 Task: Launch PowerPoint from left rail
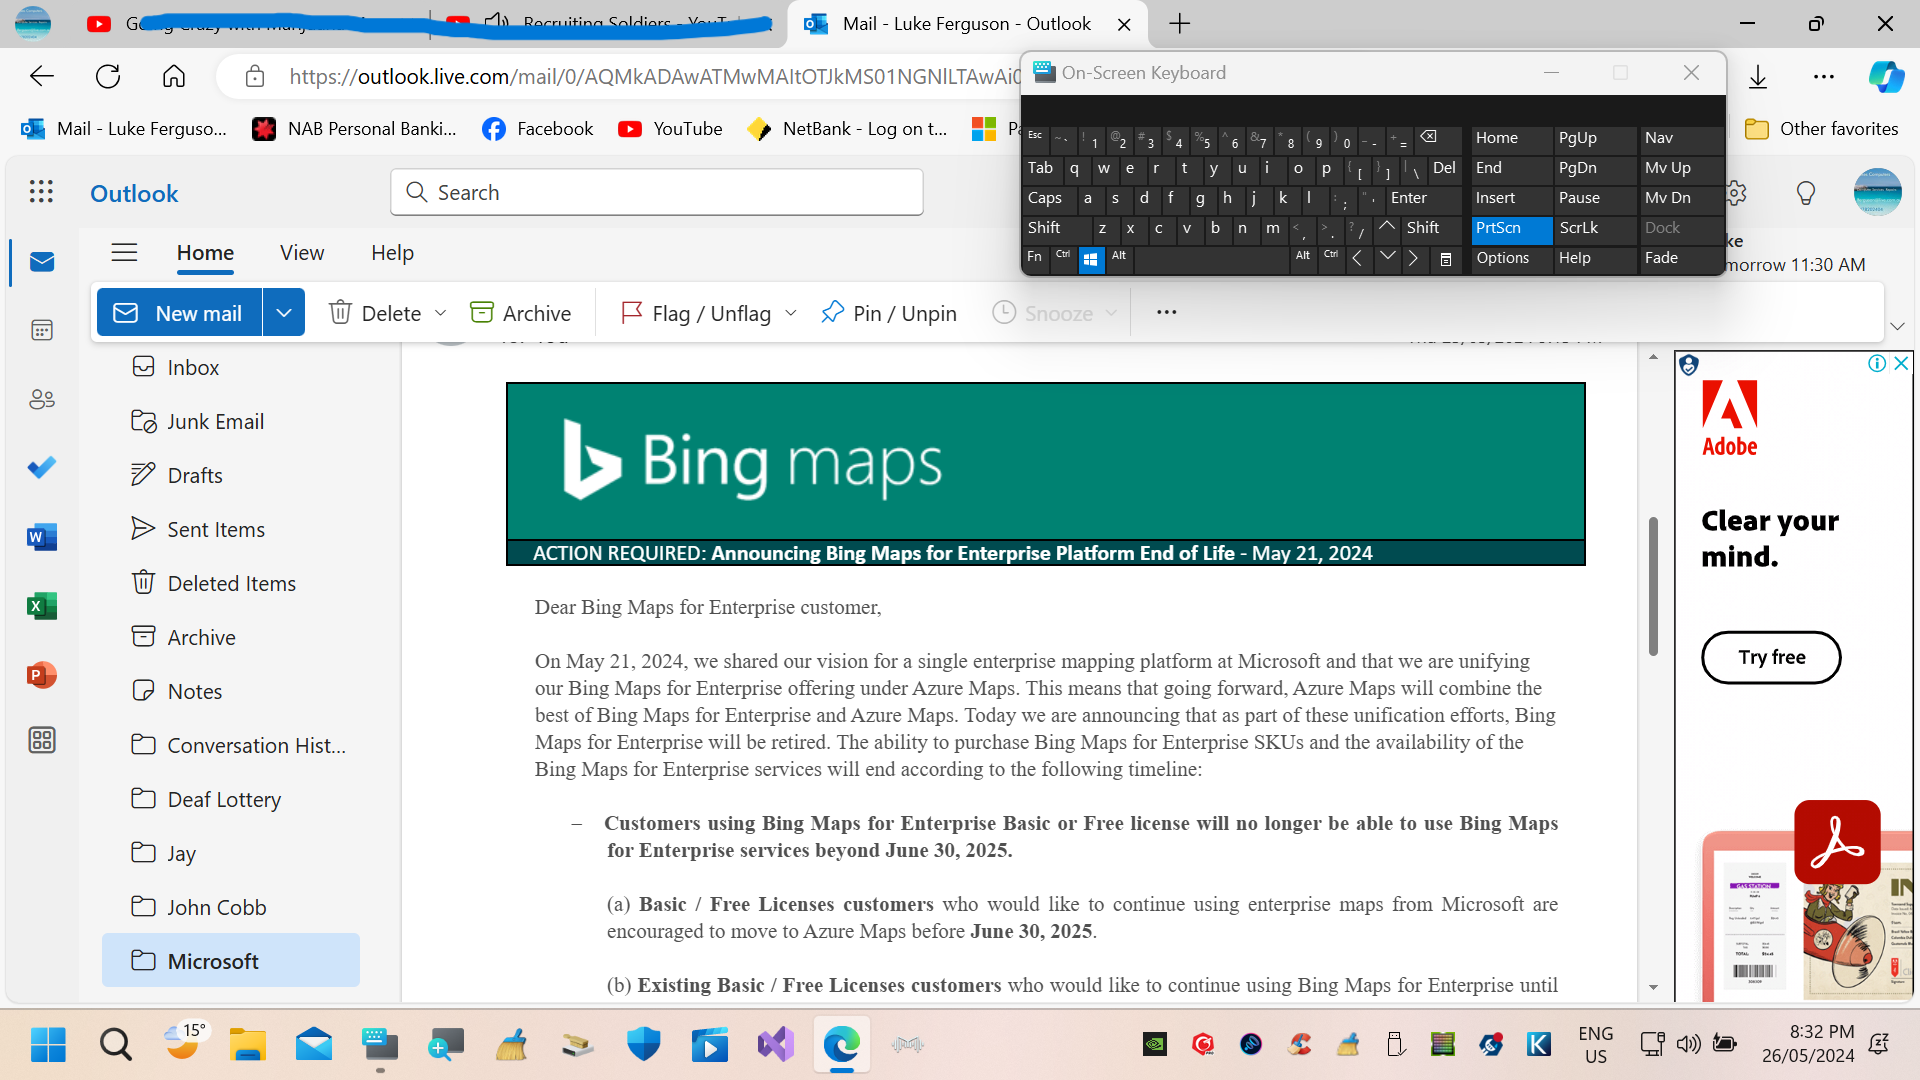(42, 675)
